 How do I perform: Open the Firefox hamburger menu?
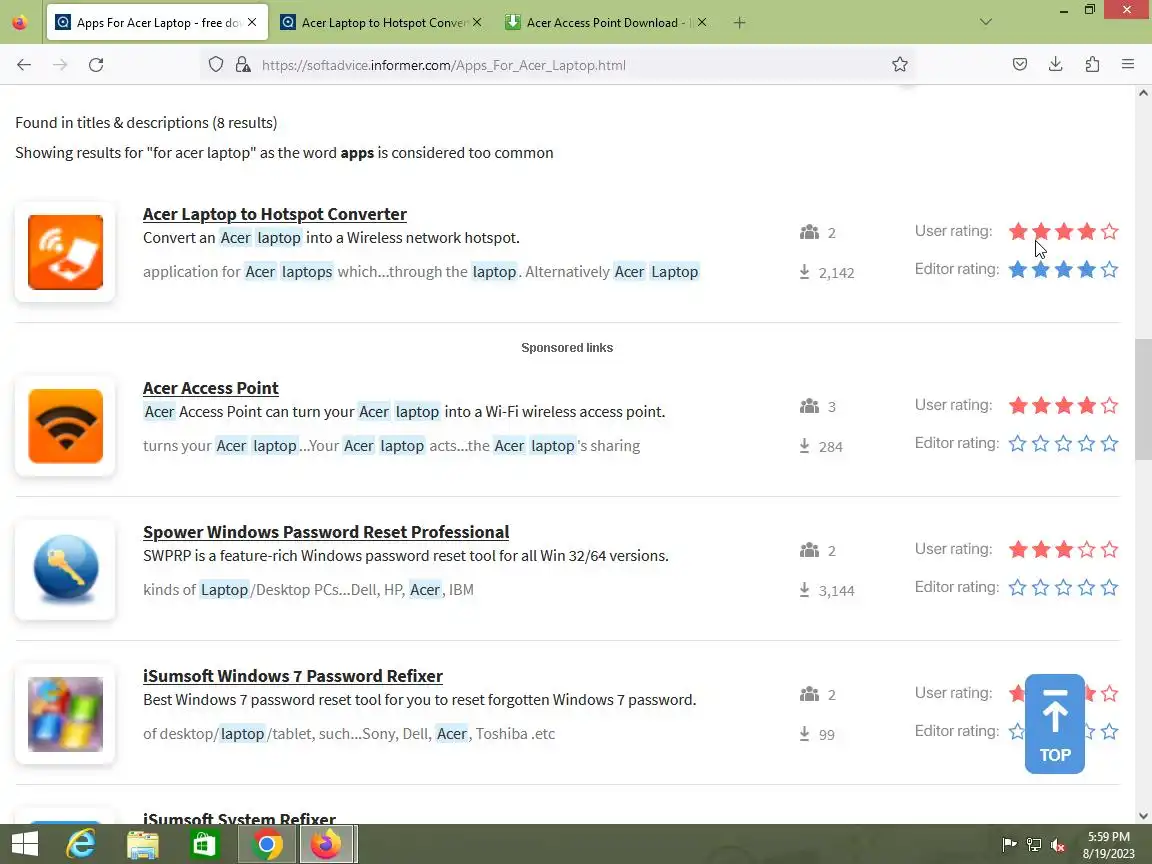1128,65
